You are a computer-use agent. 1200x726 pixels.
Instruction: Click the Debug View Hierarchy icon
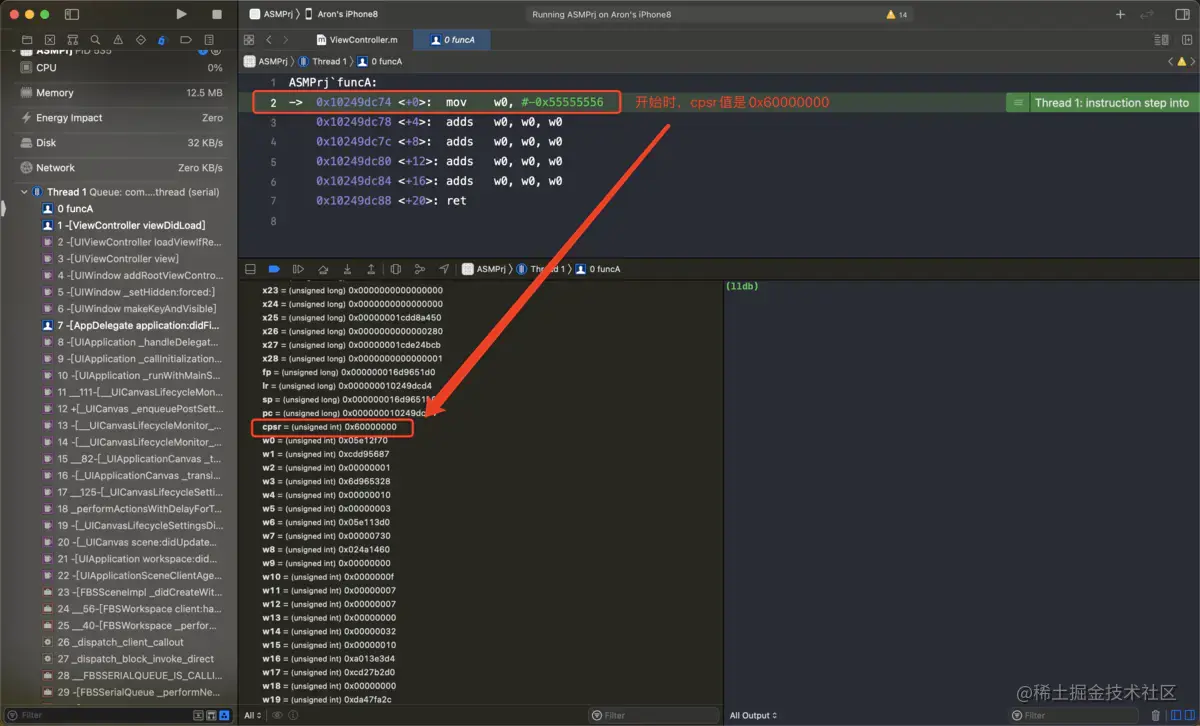[396, 269]
